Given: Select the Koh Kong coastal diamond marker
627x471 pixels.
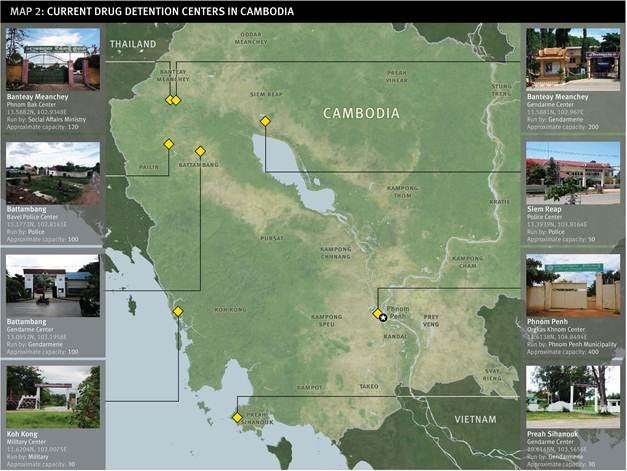Looking at the screenshot, I should (178, 311).
